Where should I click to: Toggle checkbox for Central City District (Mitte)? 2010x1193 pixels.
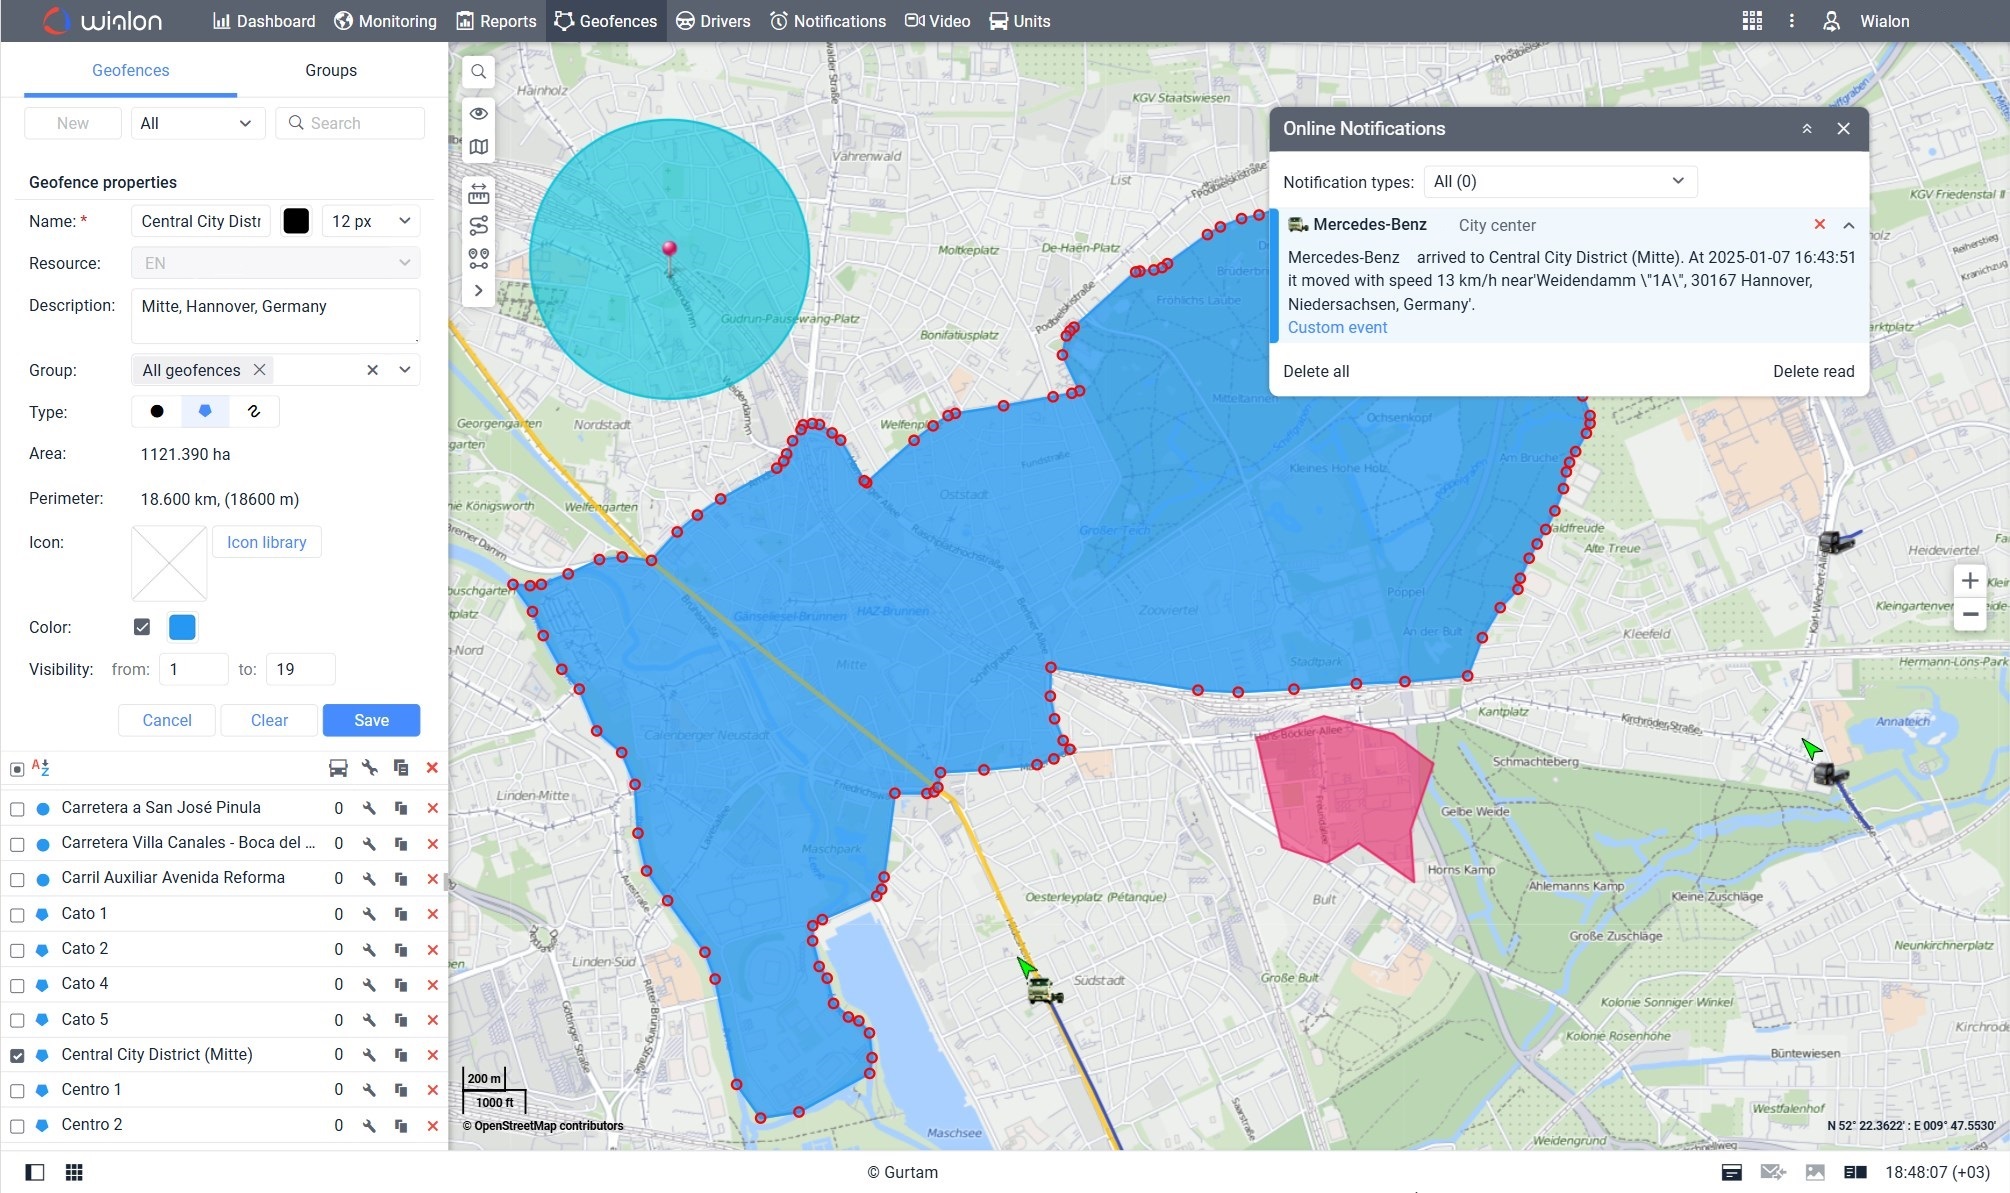point(16,1054)
